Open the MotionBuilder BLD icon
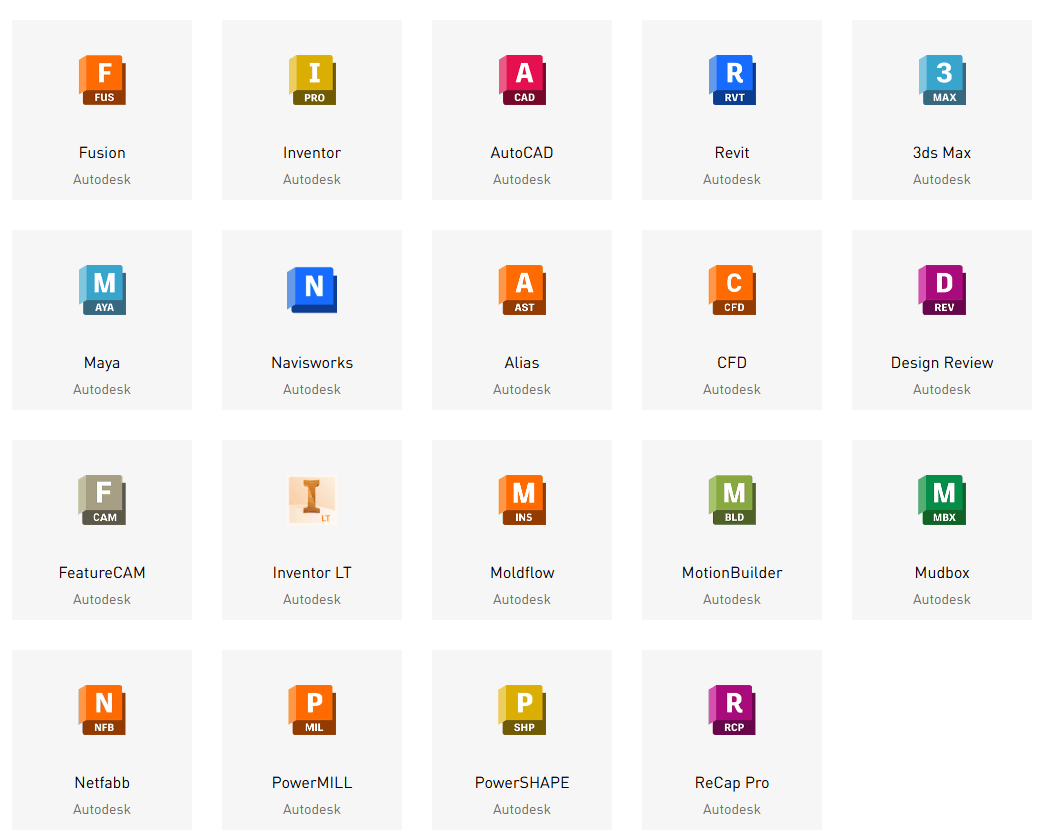1057x832 pixels. (x=732, y=500)
